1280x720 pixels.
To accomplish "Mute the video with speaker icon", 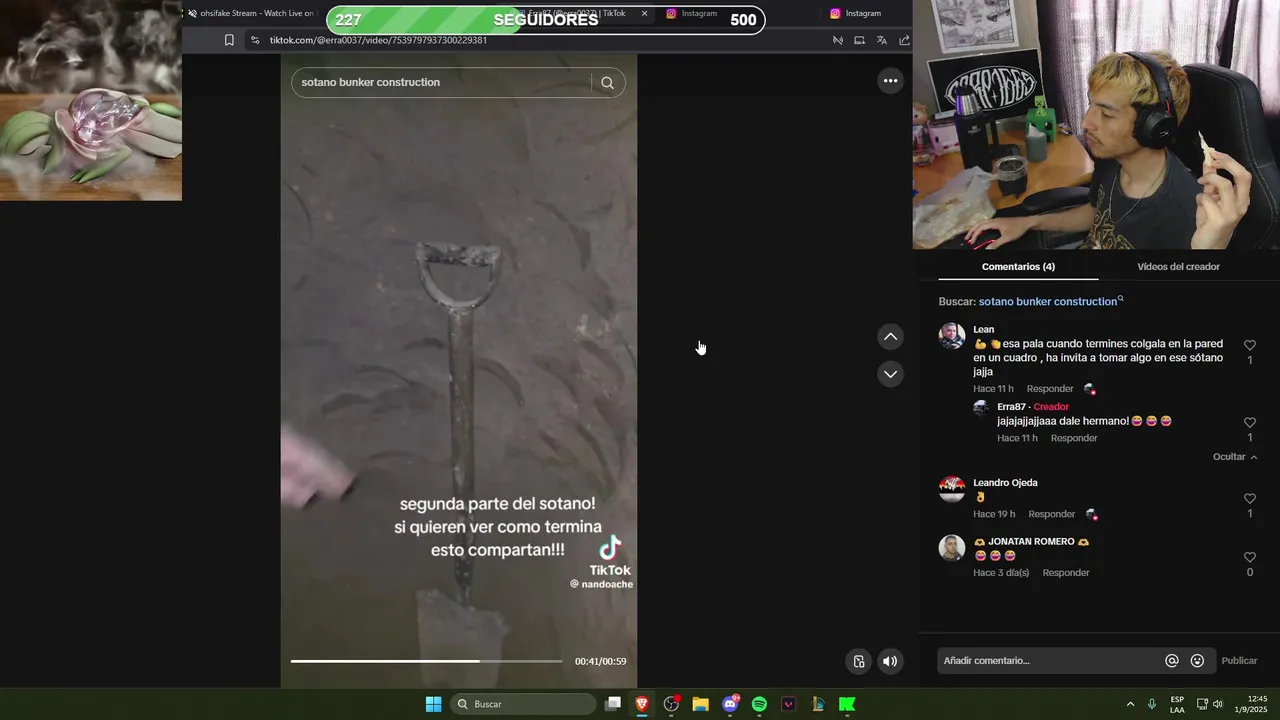I will [x=890, y=661].
